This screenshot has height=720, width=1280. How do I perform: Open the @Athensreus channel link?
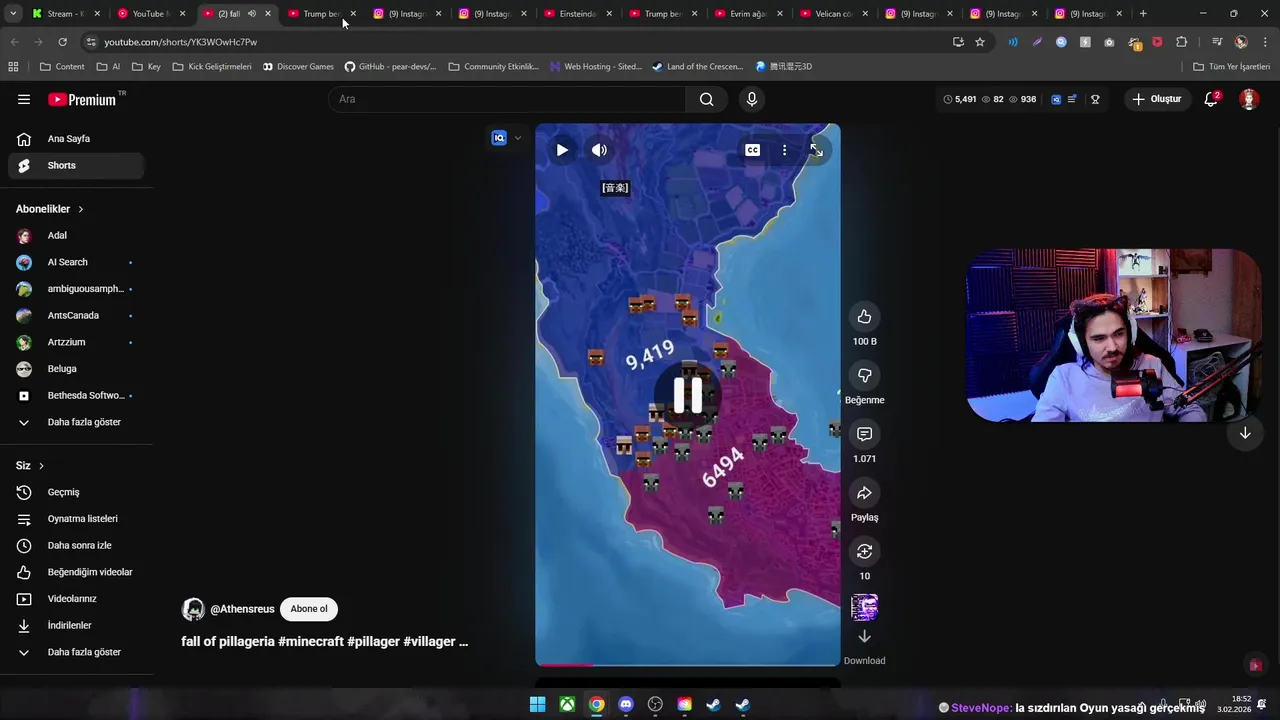(242, 609)
